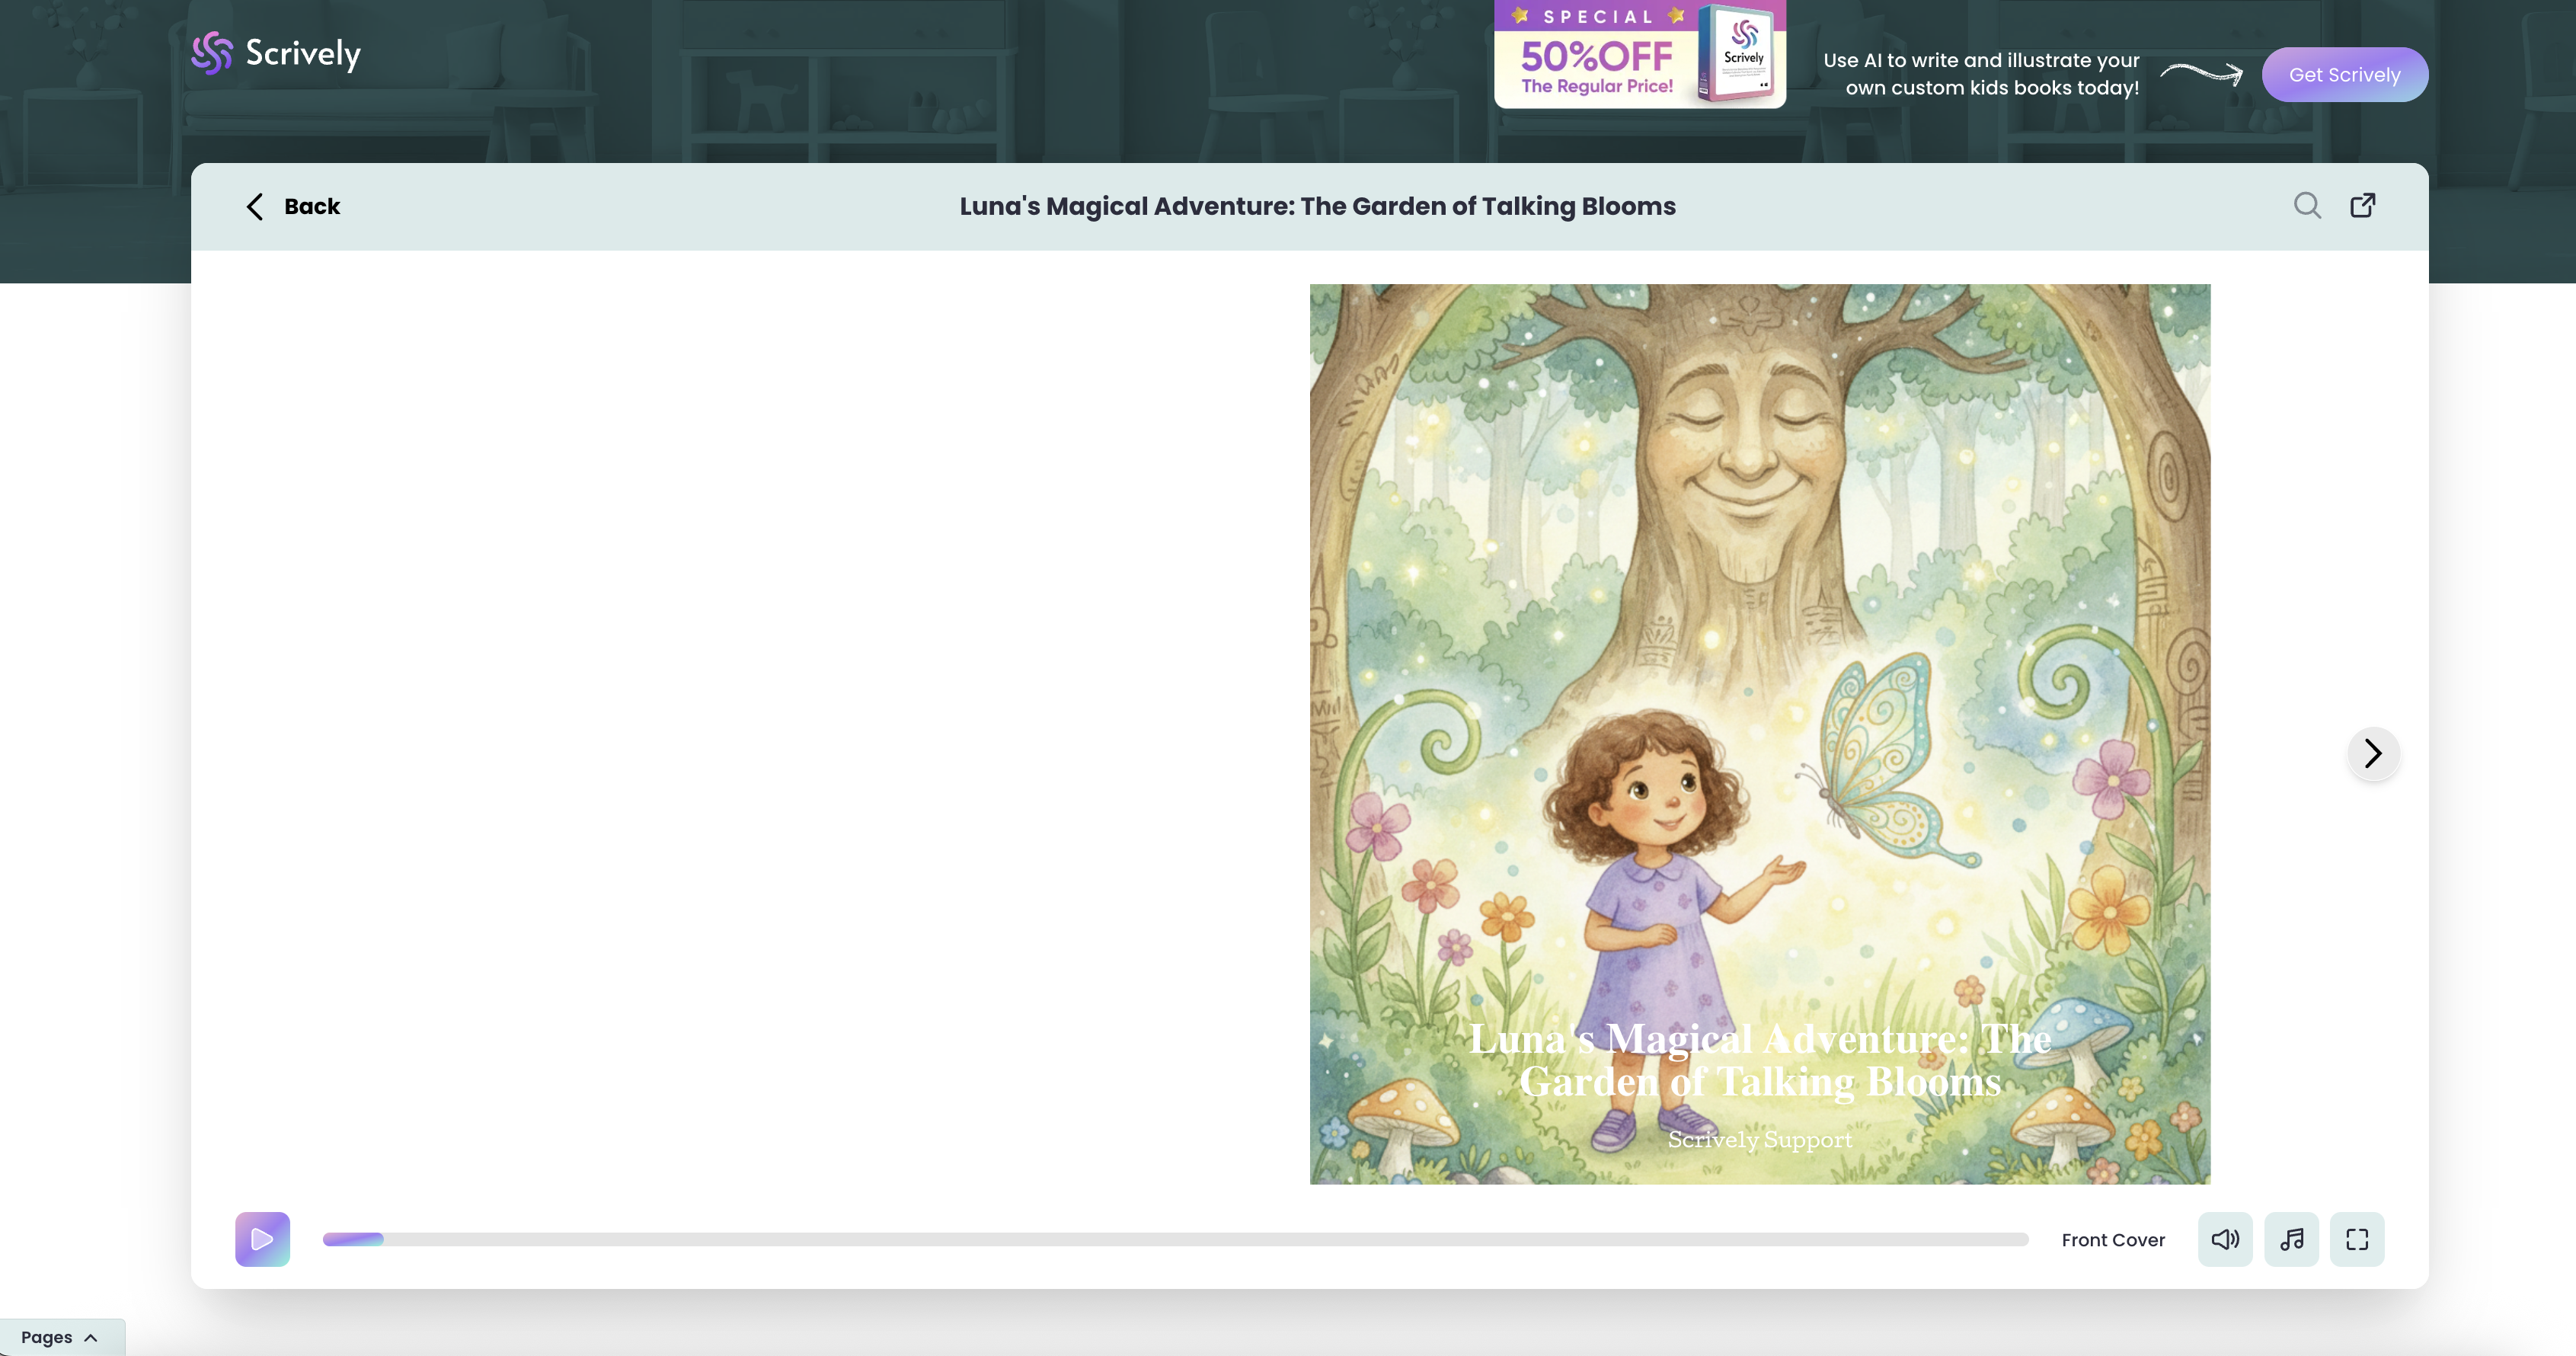Click the book title heading

click(1317, 206)
